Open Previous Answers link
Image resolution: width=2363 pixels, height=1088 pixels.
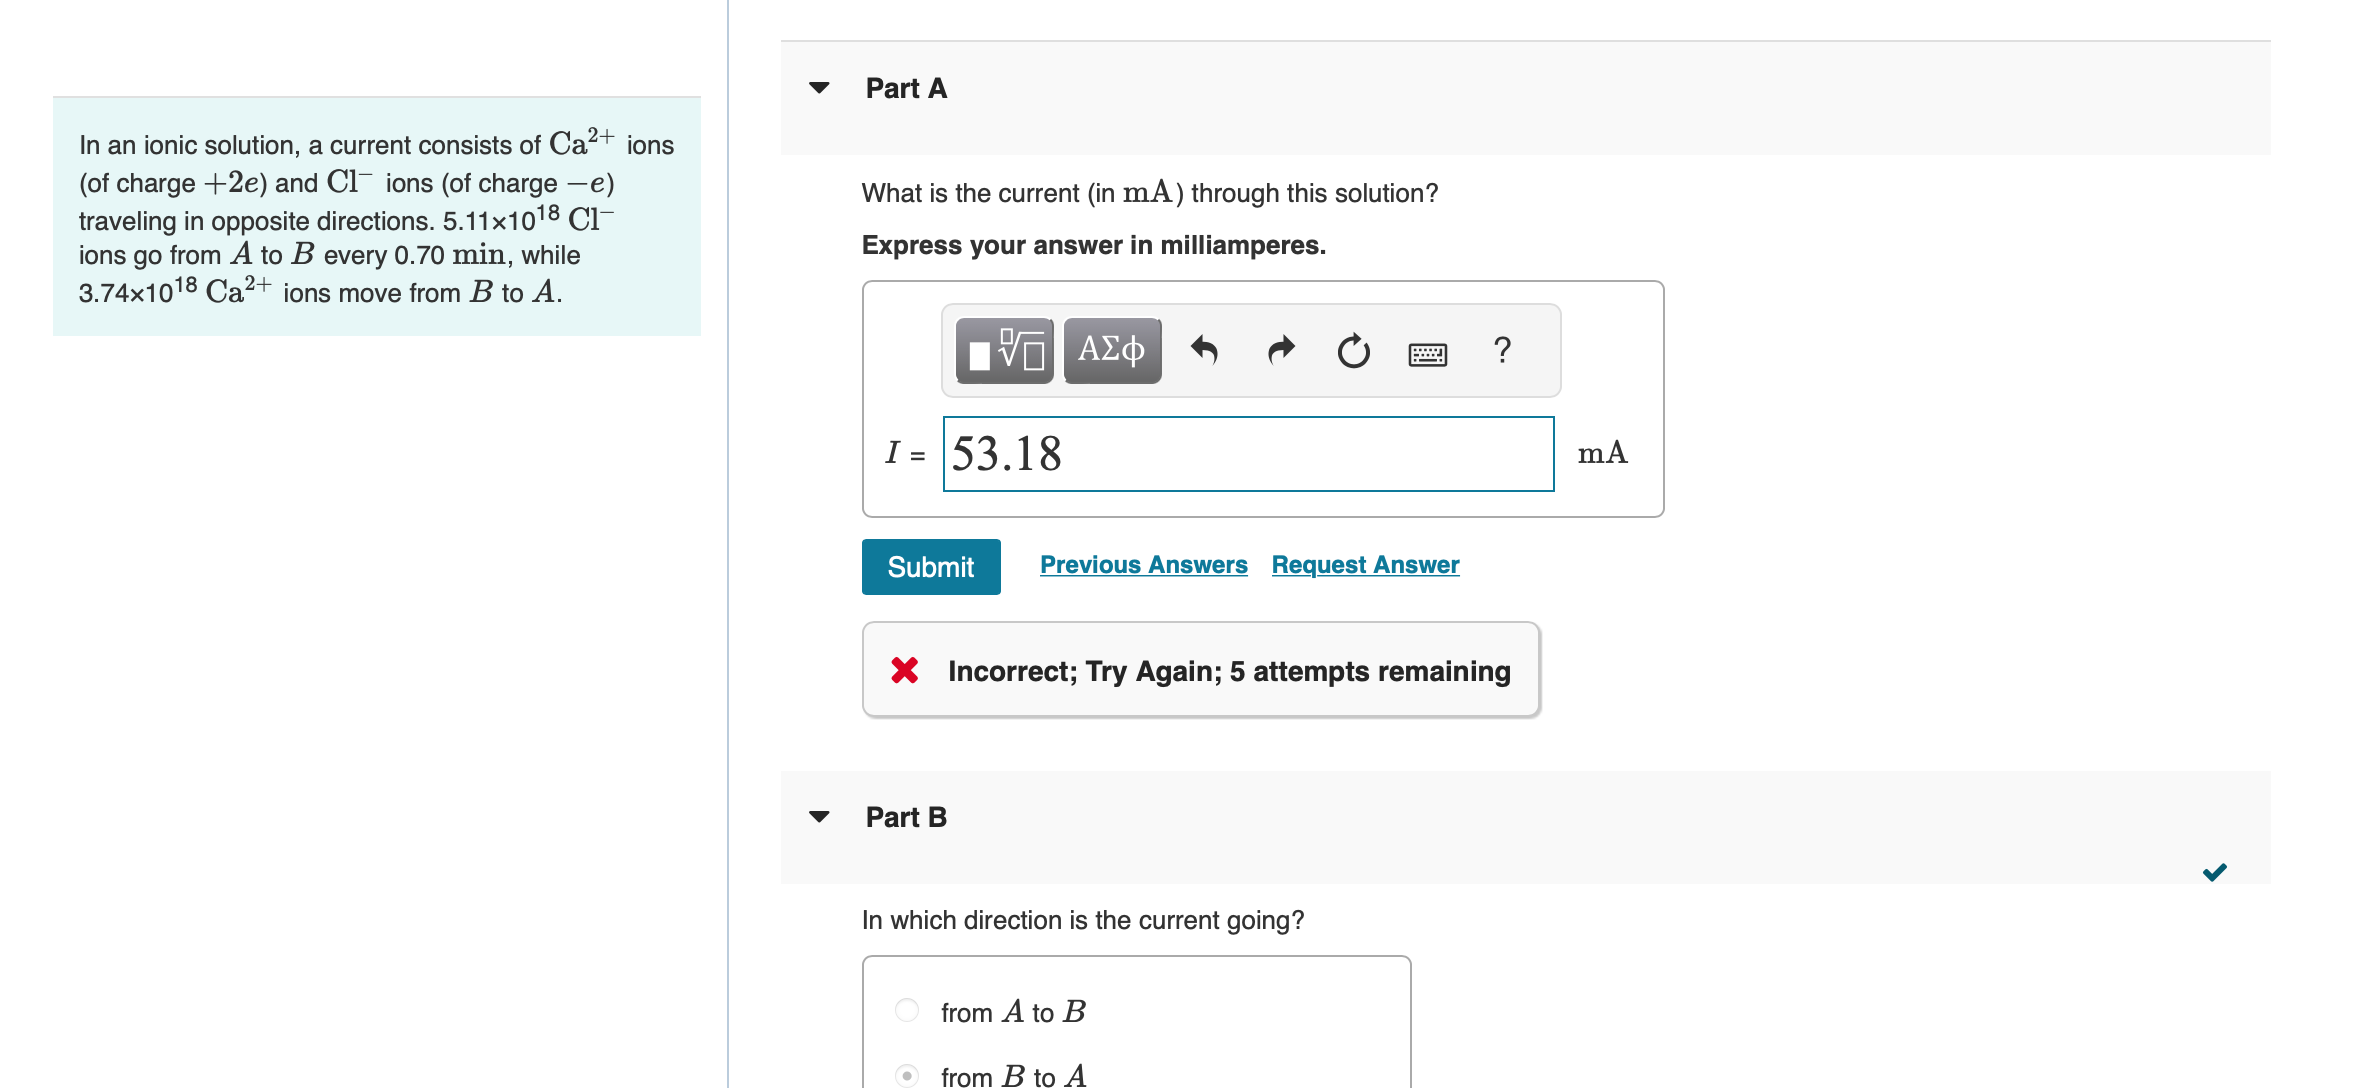pos(1143,564)
